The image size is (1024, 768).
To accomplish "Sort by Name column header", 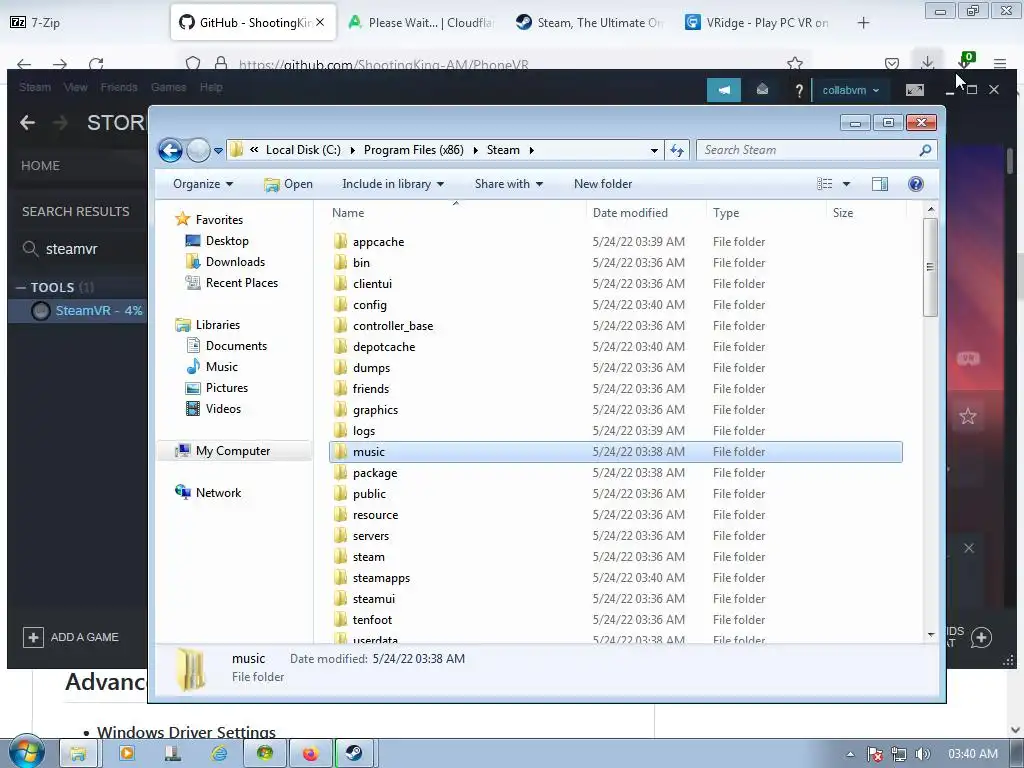I will [x=348, y=213].
